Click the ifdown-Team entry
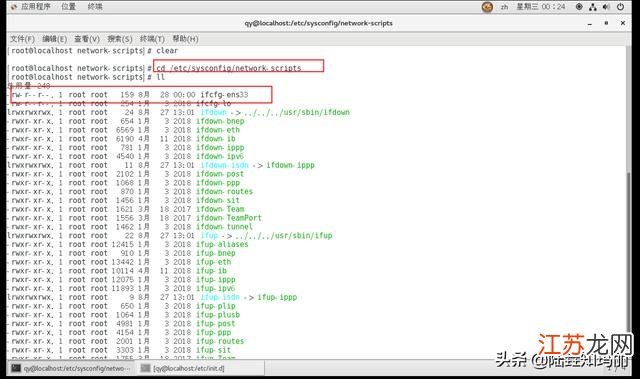Viewport: 640px width, 379px height. (x=220, y=209)
